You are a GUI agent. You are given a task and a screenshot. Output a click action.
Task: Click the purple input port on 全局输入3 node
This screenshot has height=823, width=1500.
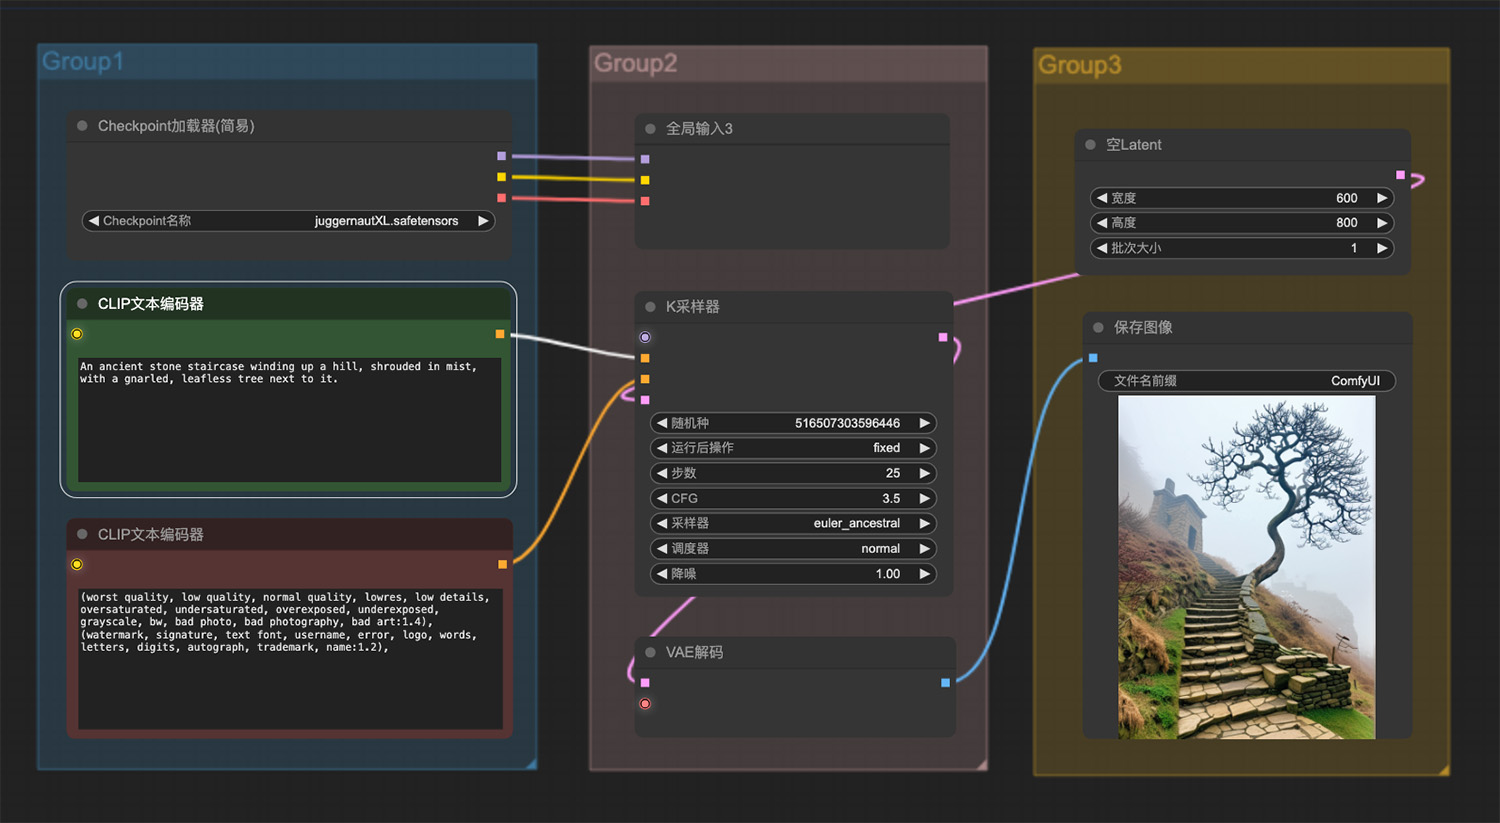click(x=645, y=159)
